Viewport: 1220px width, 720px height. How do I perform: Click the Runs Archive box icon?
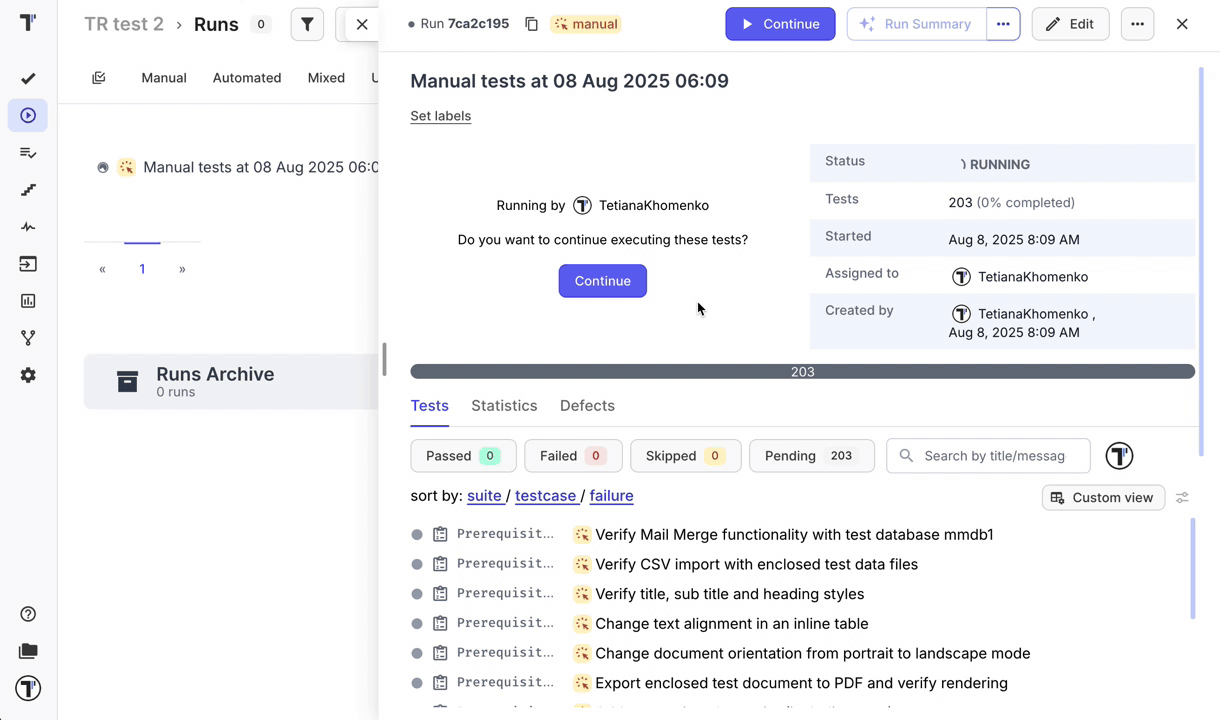click(x=127, y=382)
